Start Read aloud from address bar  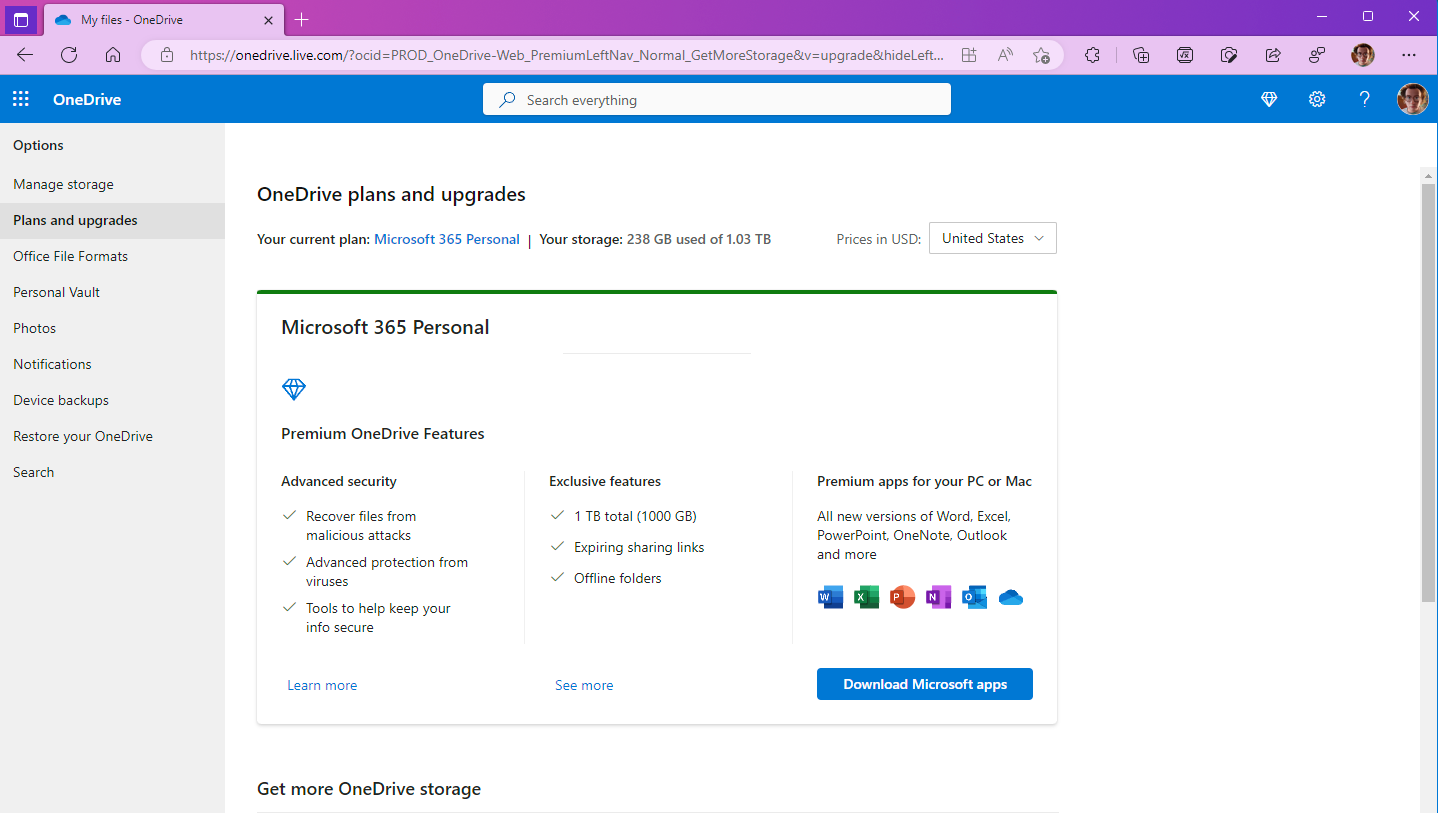[x=1005, y=55]
